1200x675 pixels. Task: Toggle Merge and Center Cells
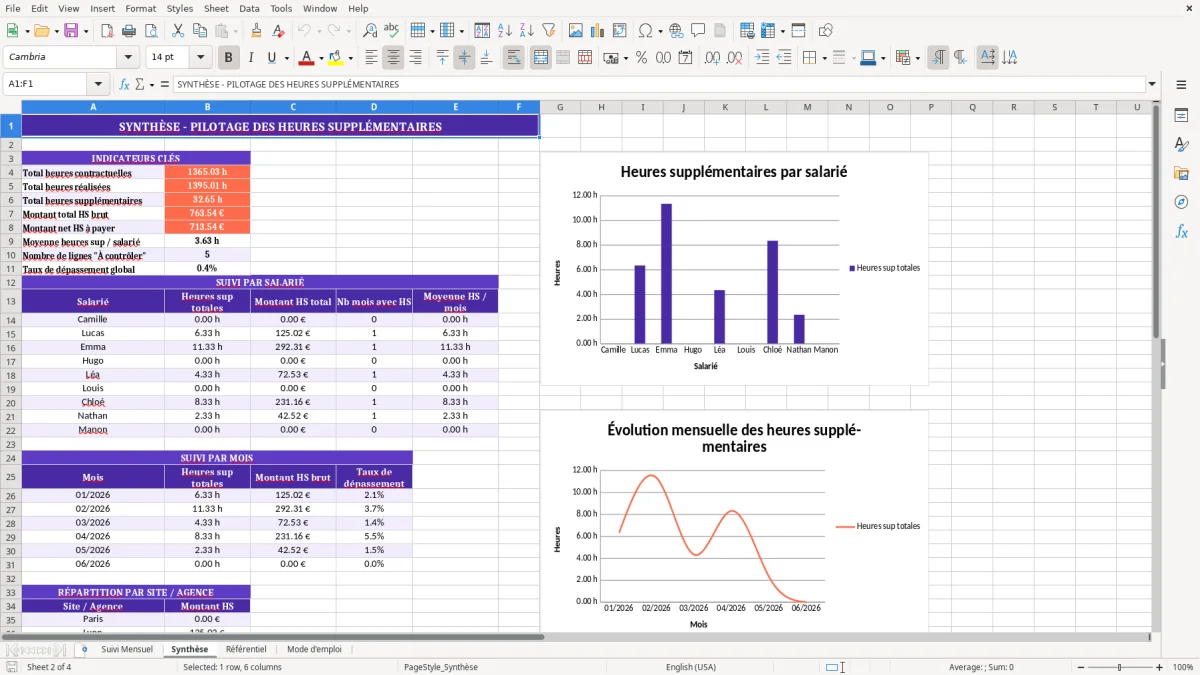pos(540,58)
